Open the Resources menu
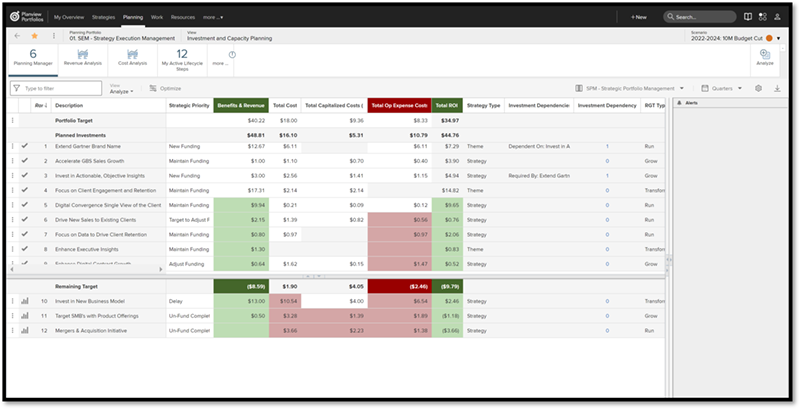Screen dimensions: 800x409 click(183, 17)
